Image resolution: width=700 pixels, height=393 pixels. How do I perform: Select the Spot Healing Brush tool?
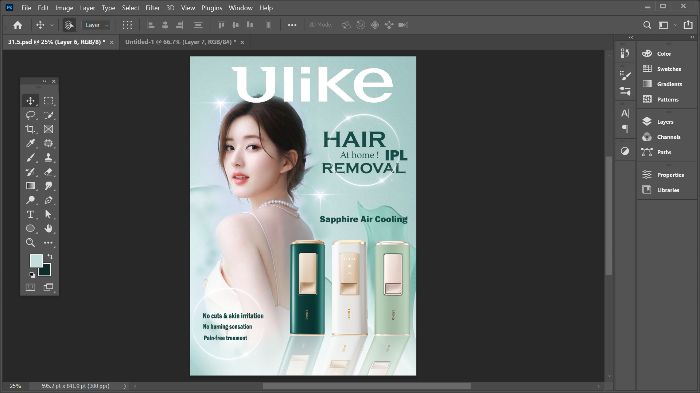click(x=48, y=143)
